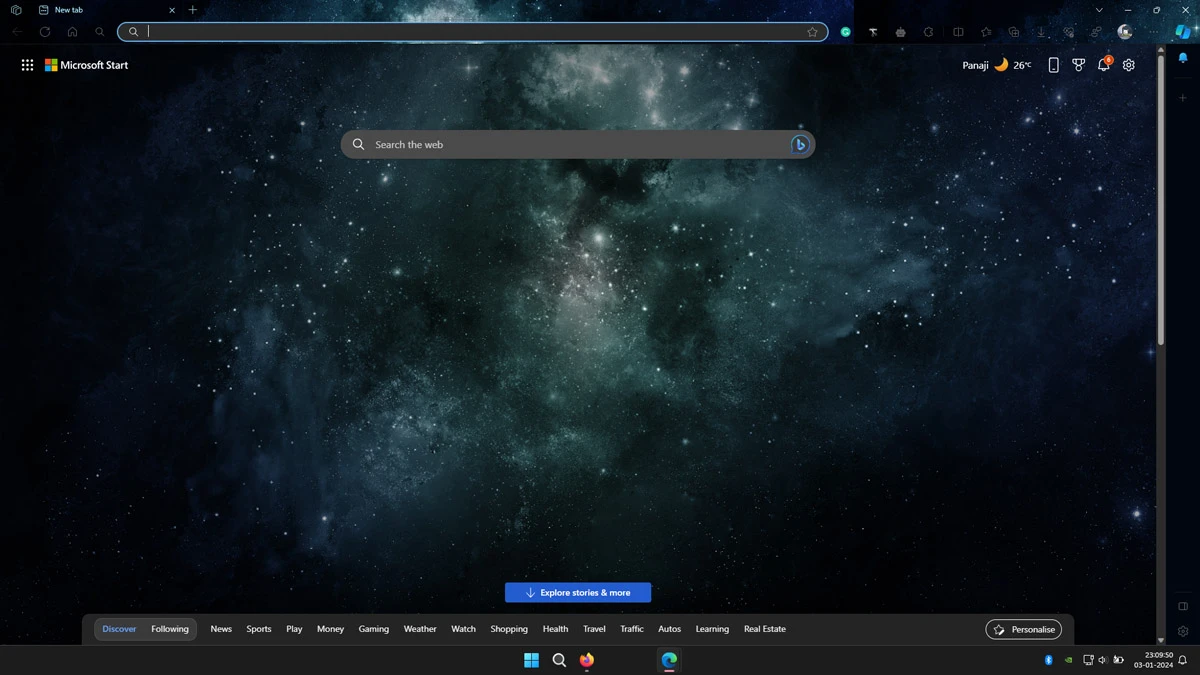This screenshot has height=675, width=1200.
Task: Open the Downloads toolbar icon
Action: (x=1041, y=32)
